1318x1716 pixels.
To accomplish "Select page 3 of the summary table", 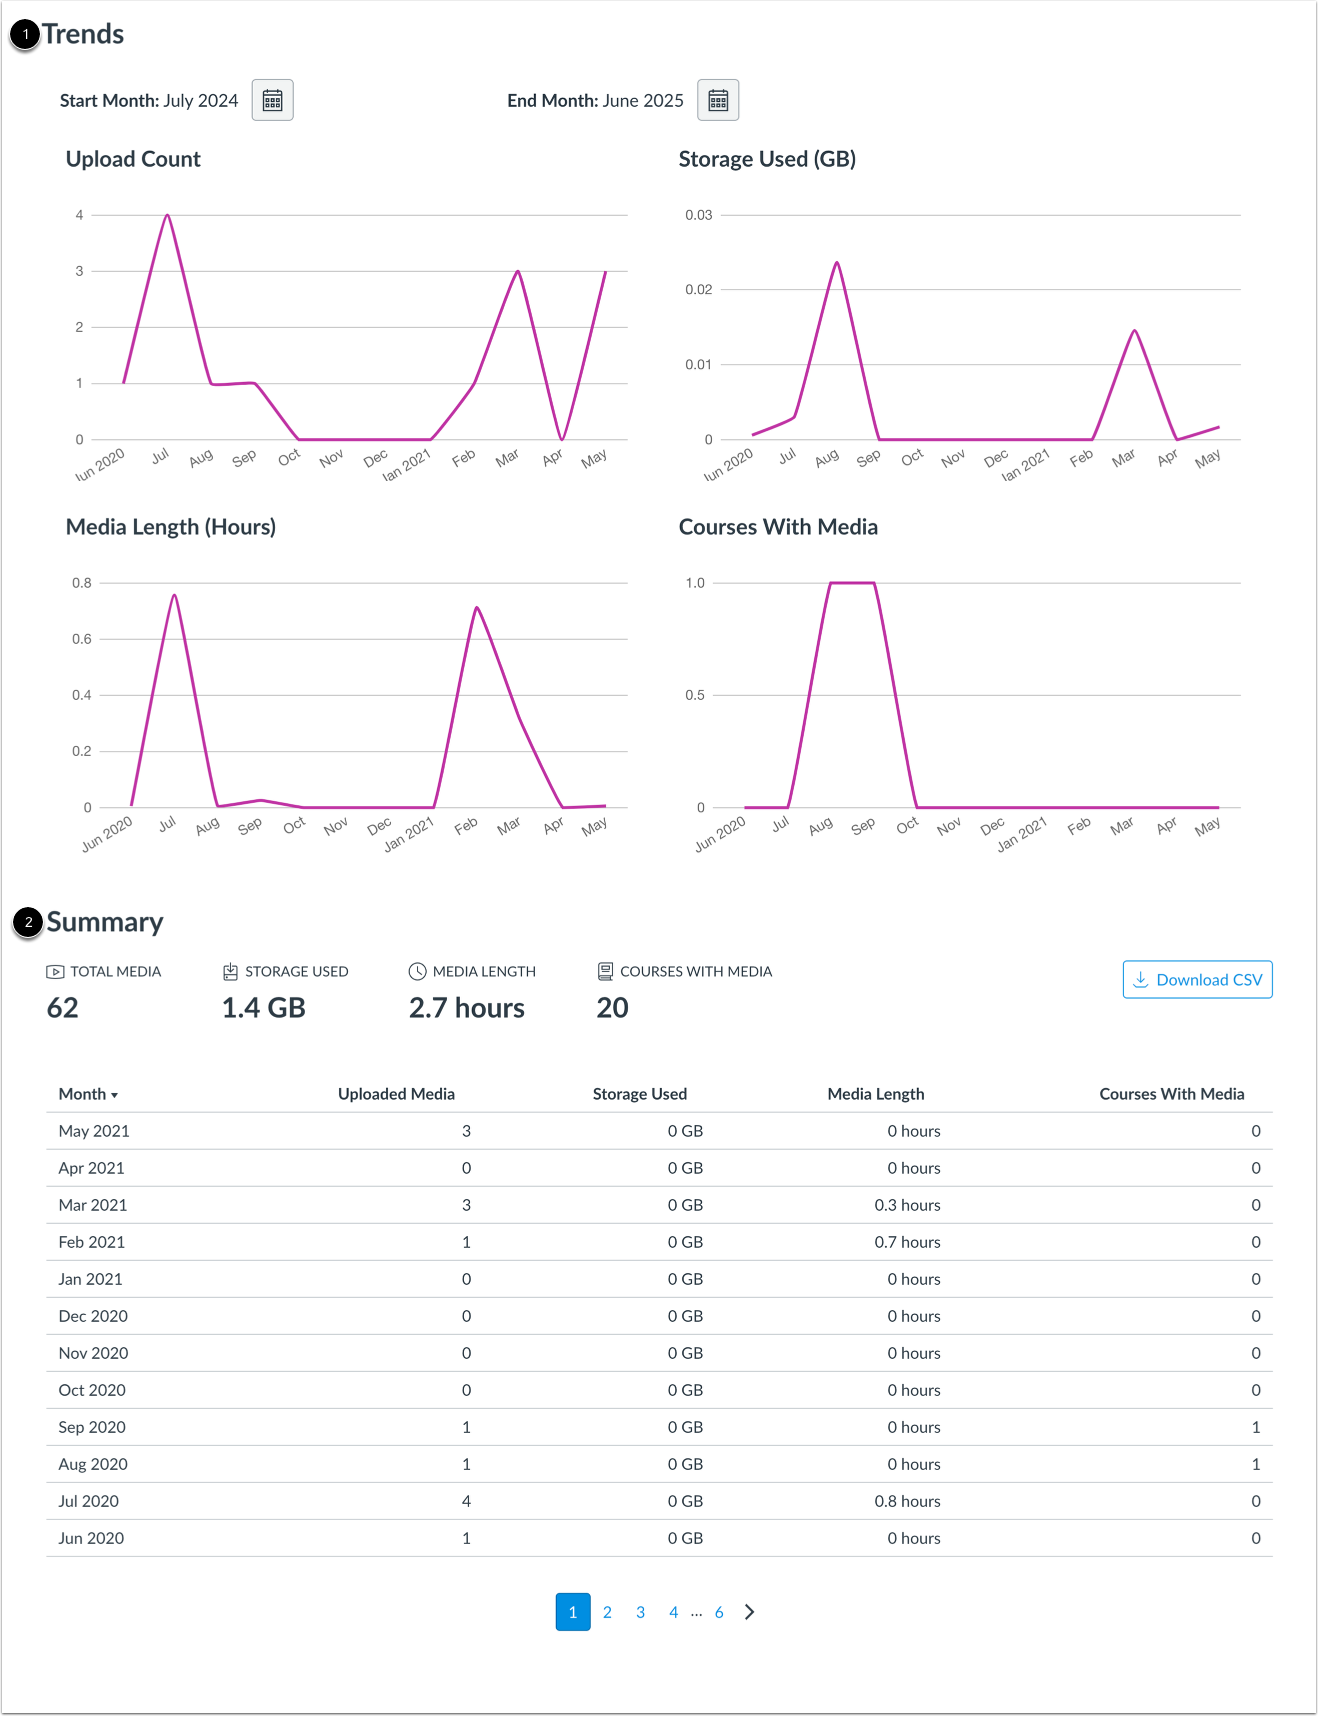I will 640,1612.
